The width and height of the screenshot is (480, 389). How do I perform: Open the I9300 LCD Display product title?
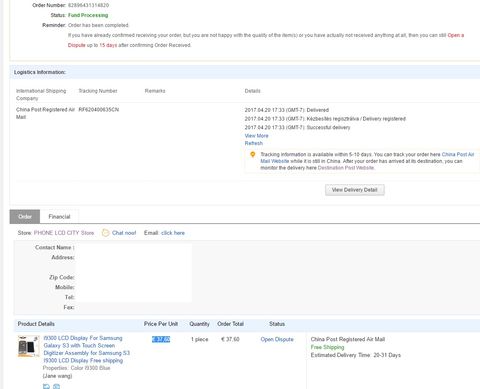86,349
